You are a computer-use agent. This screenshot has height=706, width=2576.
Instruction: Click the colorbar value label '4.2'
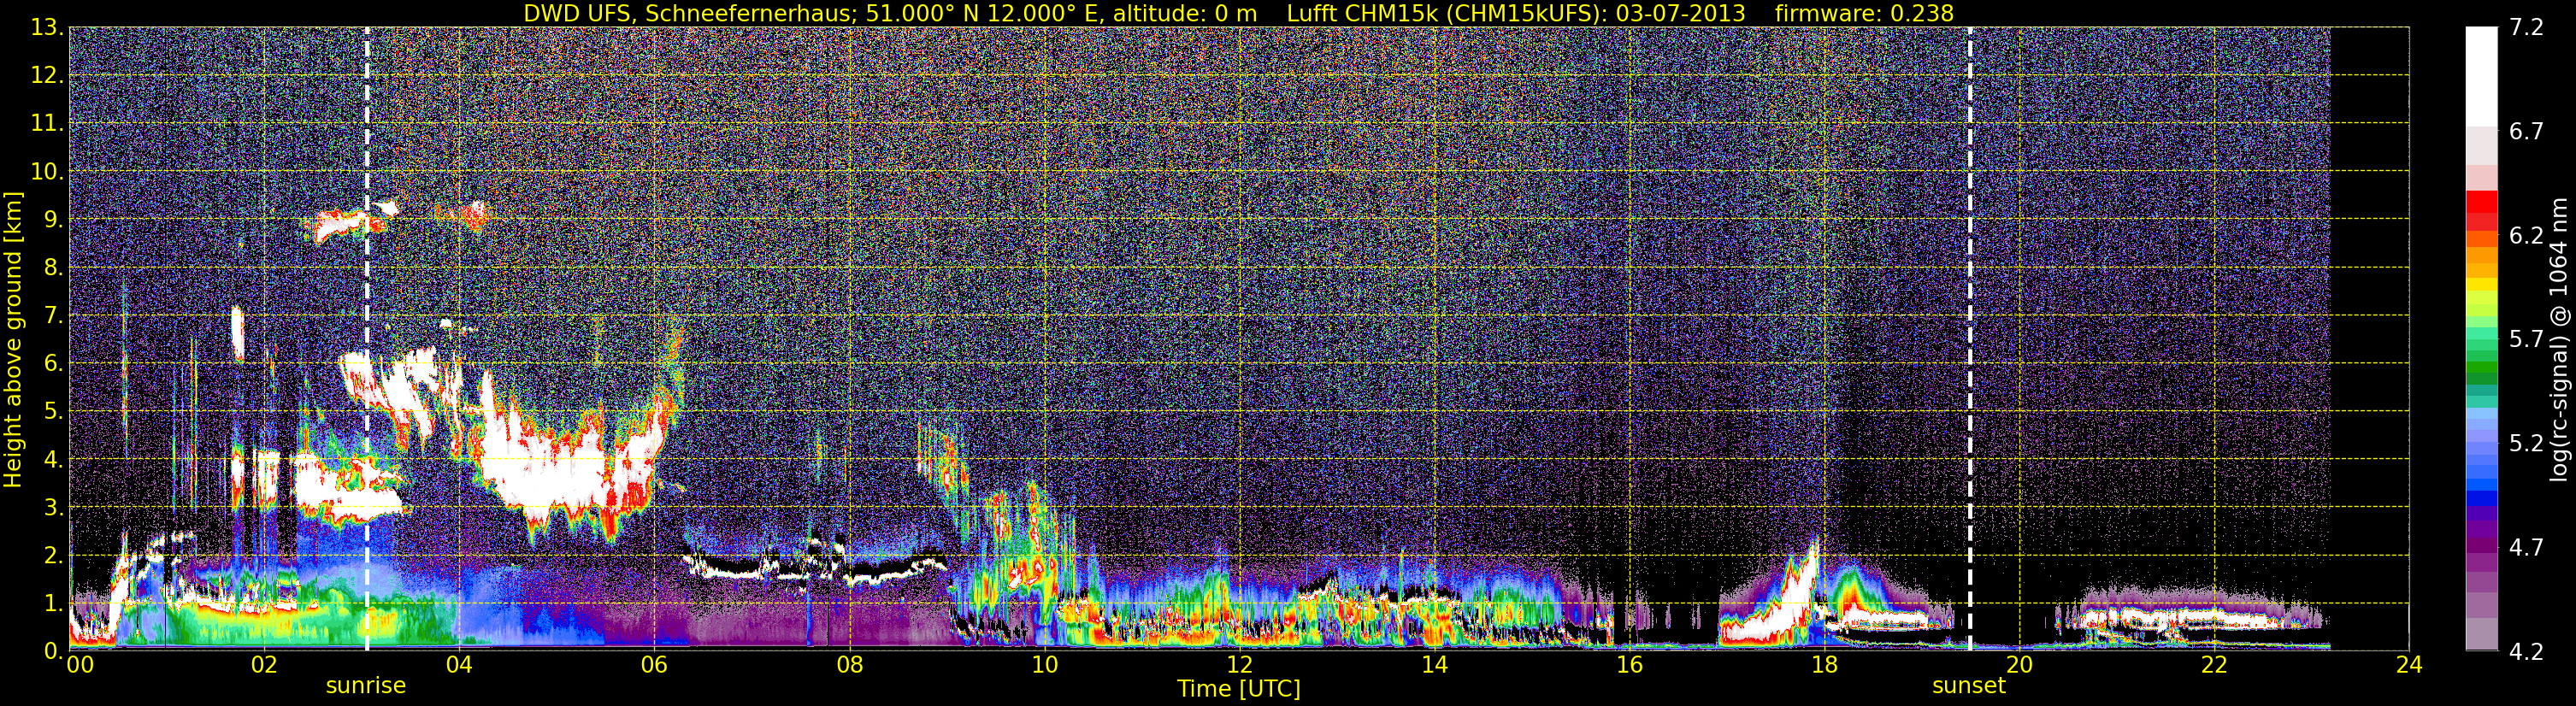pos(2527,651)
